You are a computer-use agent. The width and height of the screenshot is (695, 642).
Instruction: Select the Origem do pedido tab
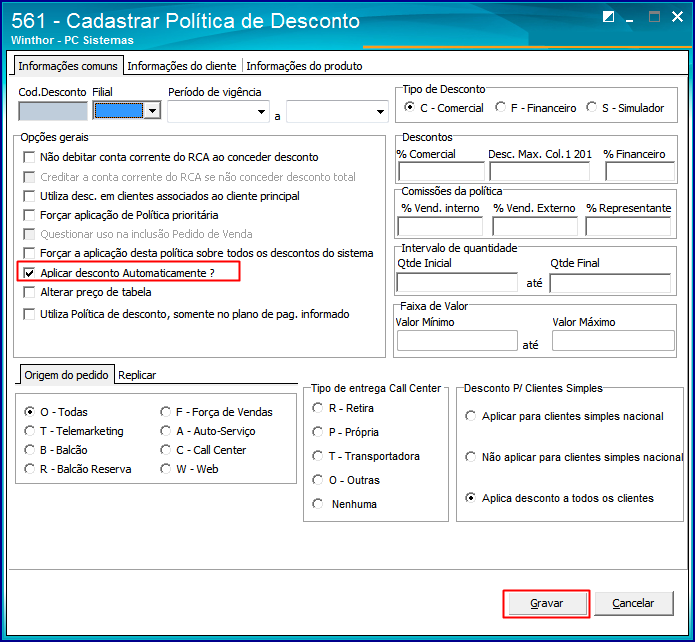[66, 375]
